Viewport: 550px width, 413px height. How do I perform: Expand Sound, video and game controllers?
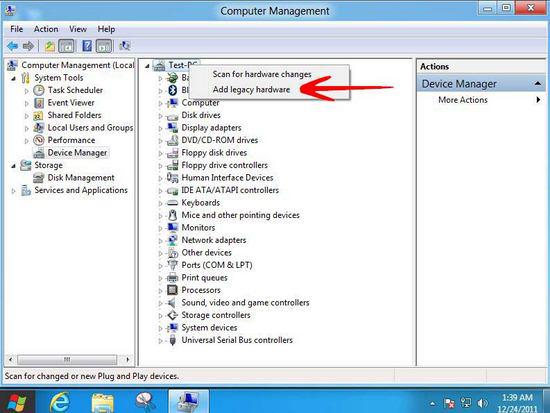pyautogui.click(x=160, y=303)
